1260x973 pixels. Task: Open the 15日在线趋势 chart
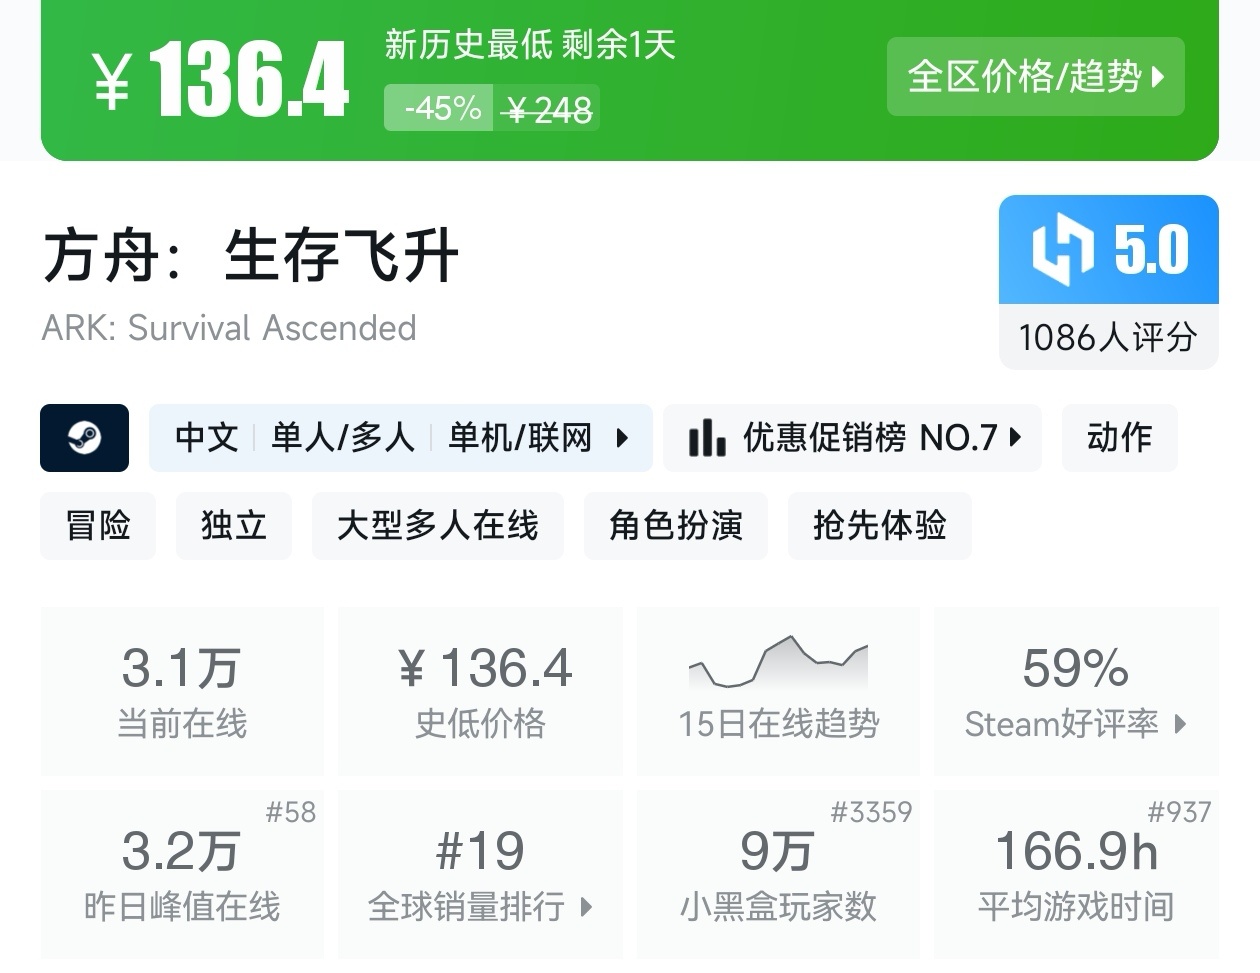pos(778,690)
